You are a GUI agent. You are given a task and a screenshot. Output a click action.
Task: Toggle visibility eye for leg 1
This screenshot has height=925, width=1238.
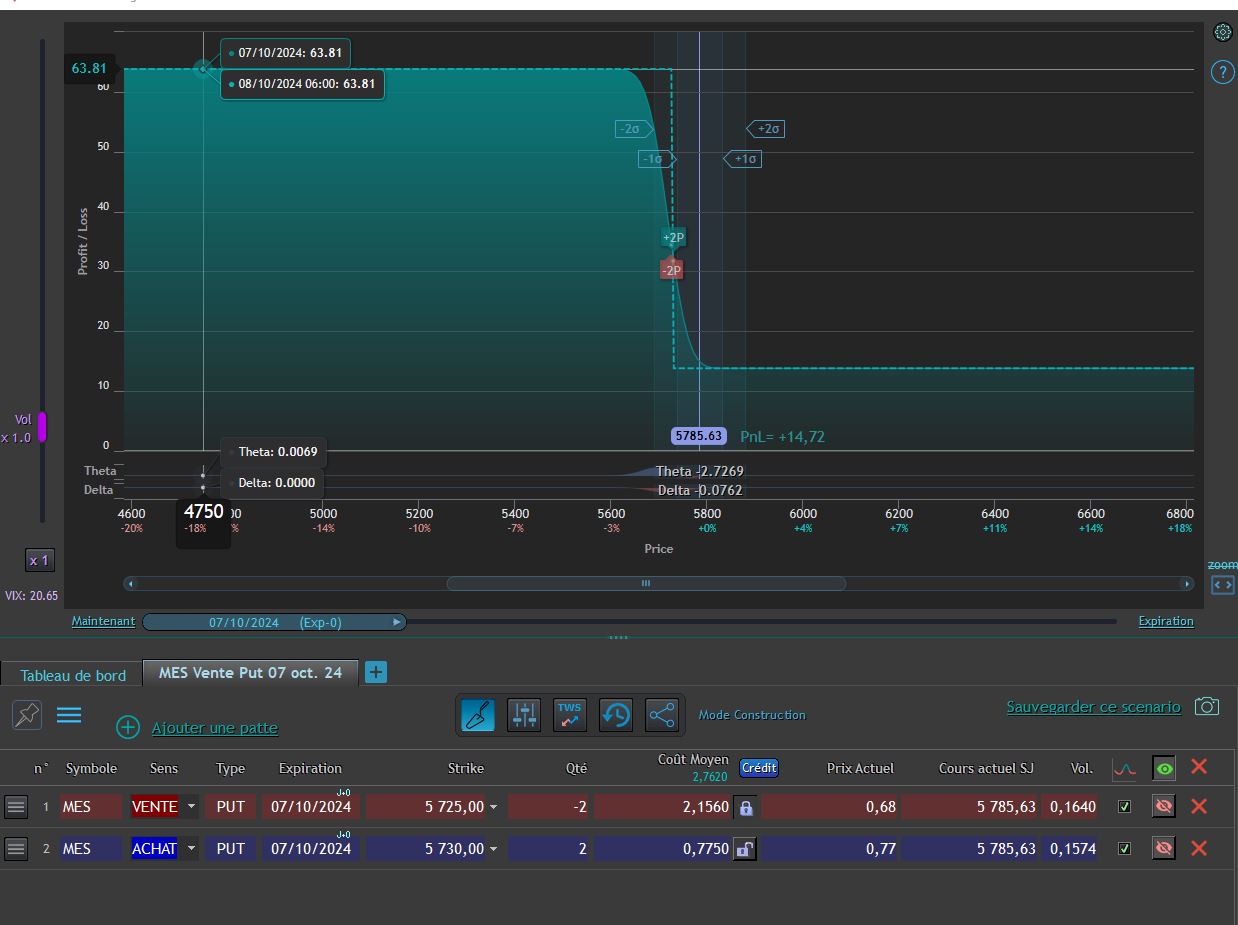[1163, 806]
